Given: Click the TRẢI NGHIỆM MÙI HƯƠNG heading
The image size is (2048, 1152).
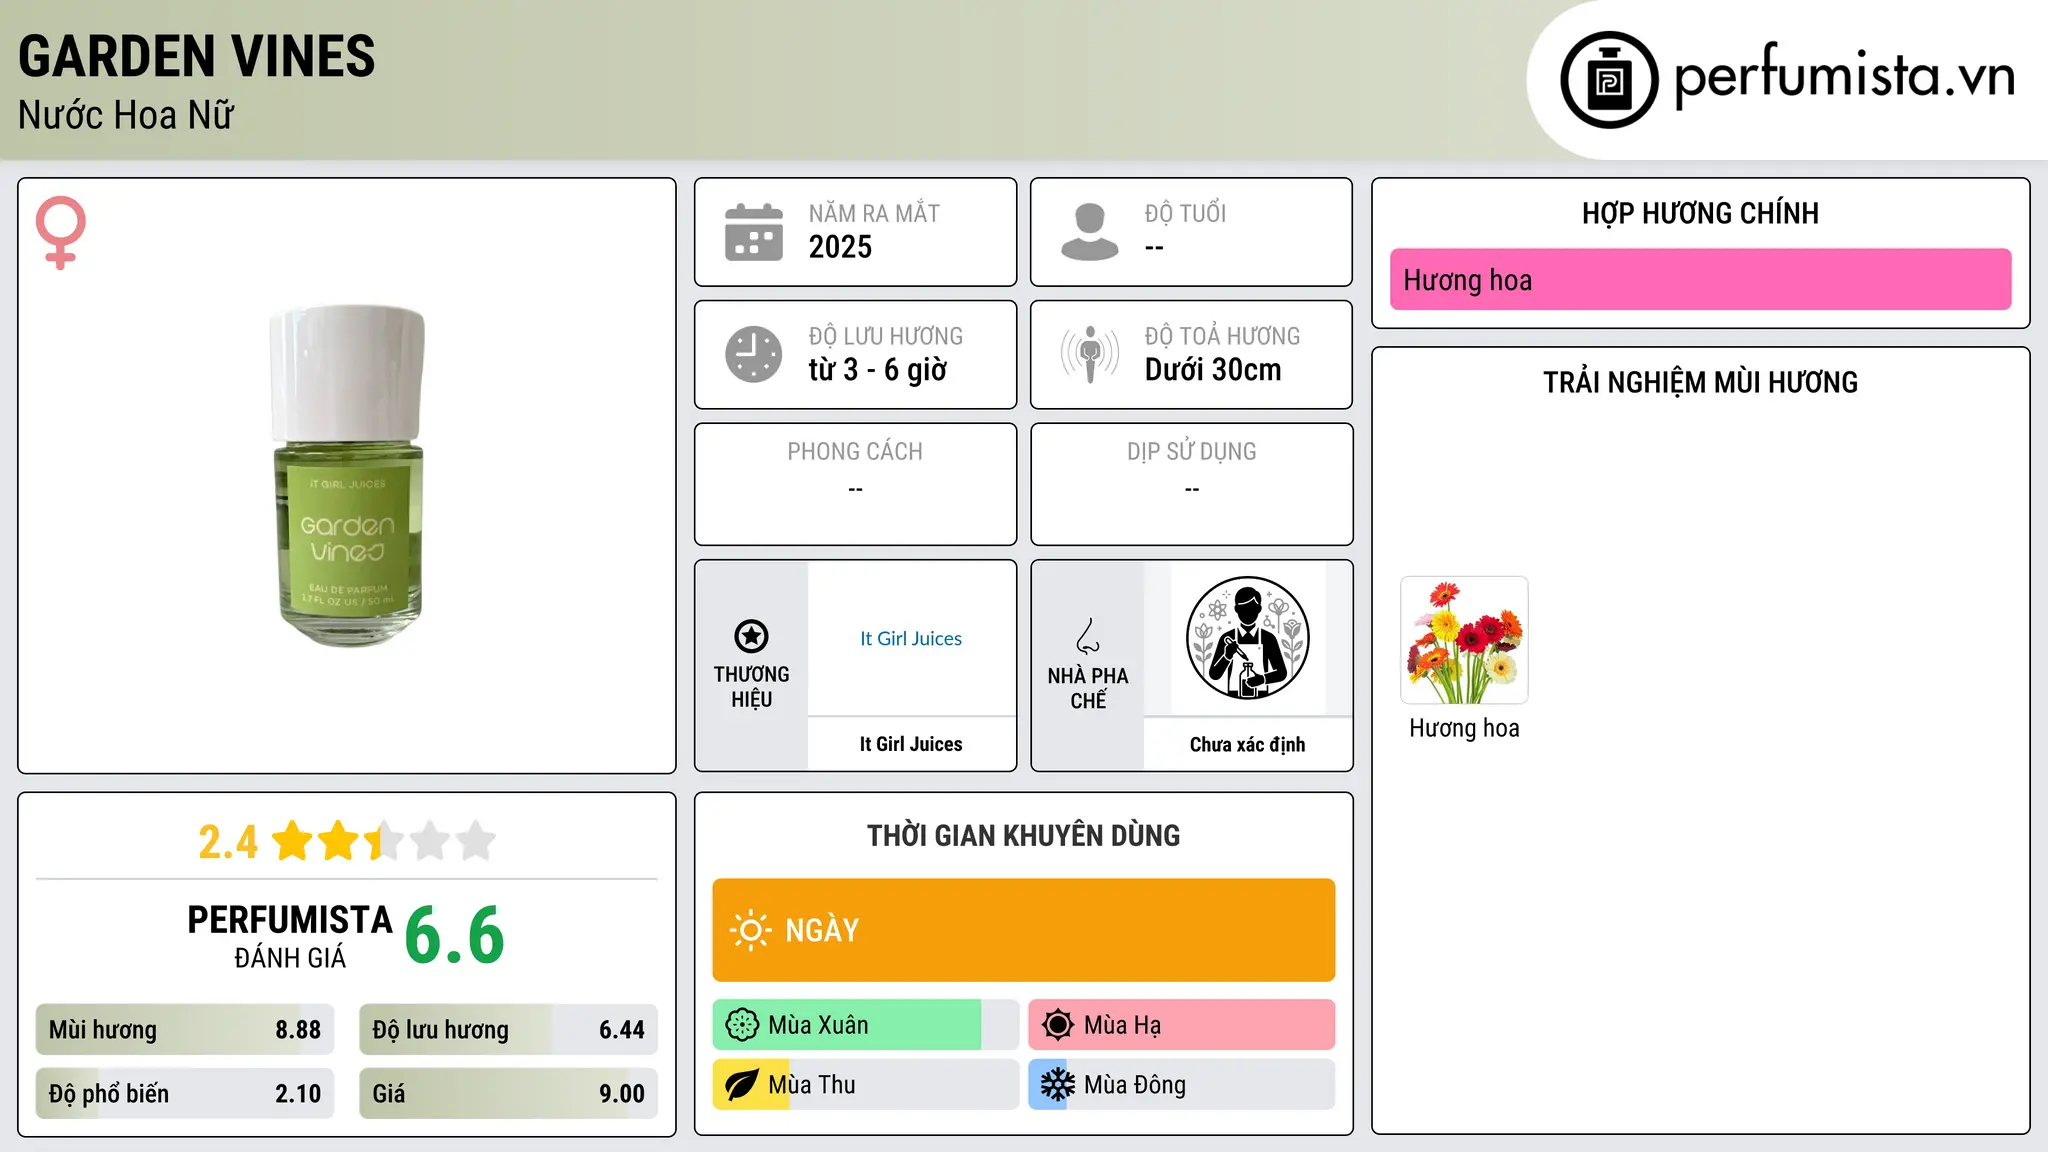Looking at the screenshot, I should (x=1701, y=382).
